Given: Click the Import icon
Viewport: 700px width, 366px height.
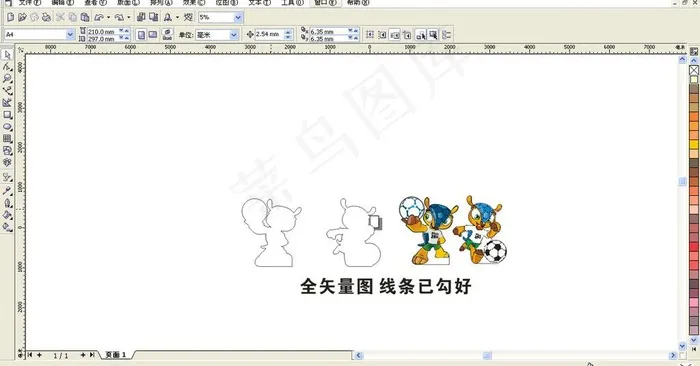Looking at the screenshot, I should point(141,17).
